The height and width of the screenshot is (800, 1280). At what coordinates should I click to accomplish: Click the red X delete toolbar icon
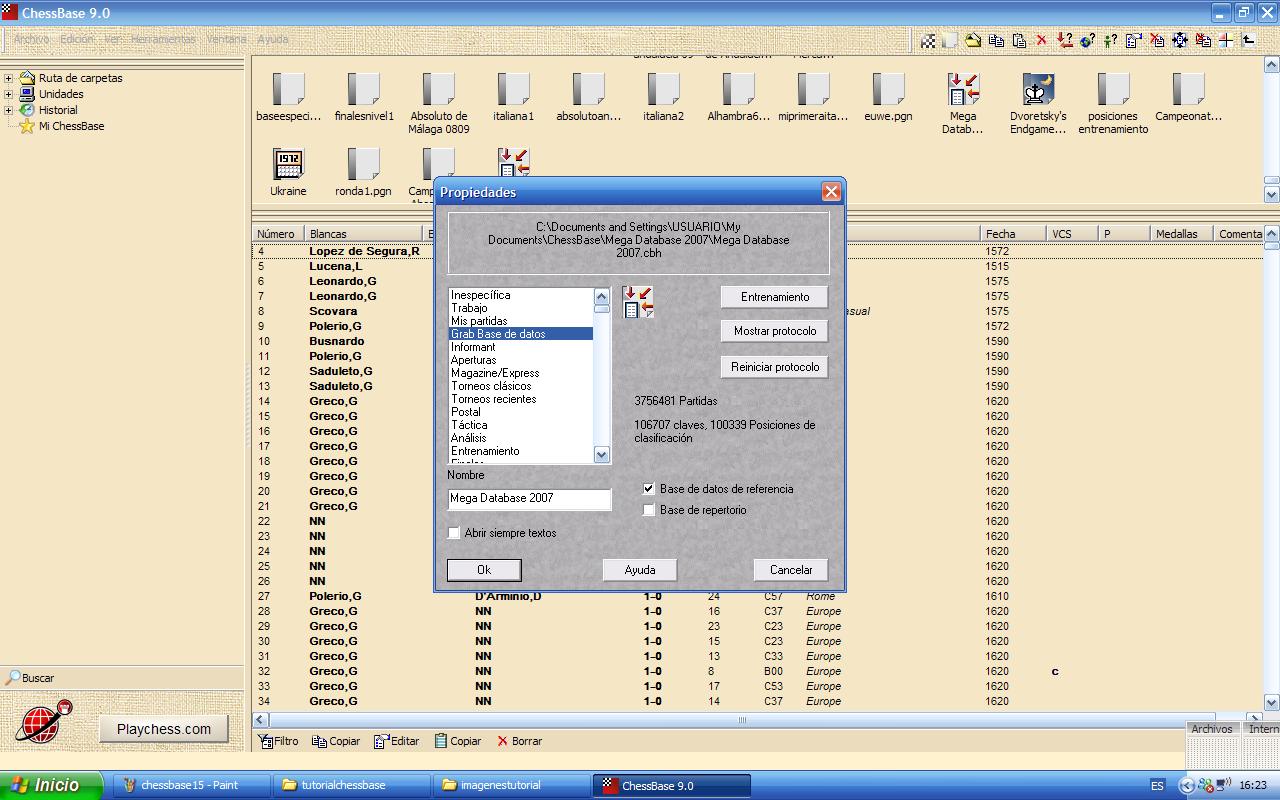1041,41
